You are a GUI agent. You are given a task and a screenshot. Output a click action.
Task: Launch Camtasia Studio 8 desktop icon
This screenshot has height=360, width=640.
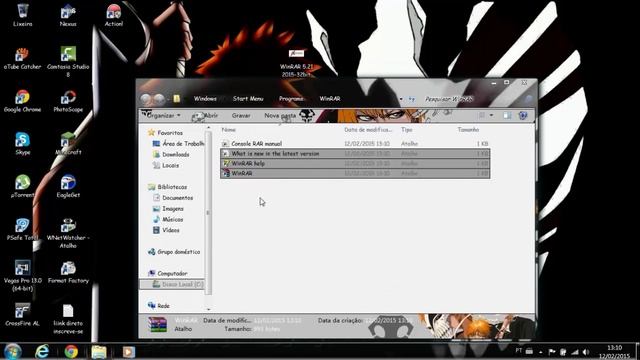click(68, 61)
